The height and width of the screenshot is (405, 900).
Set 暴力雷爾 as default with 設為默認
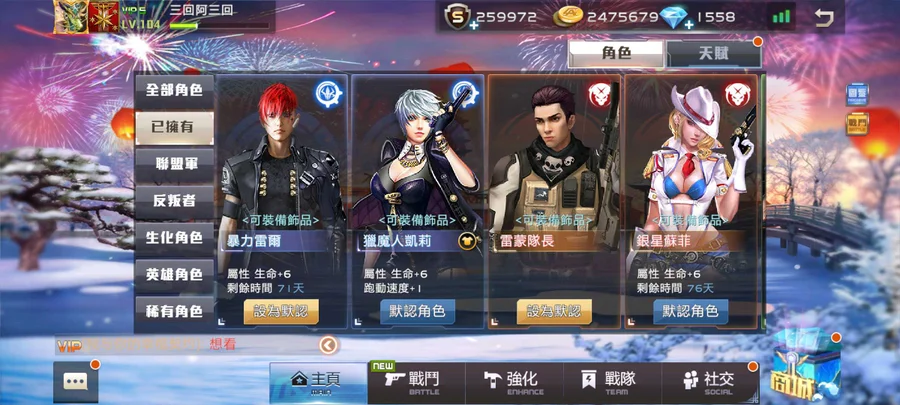pos(281,311)
